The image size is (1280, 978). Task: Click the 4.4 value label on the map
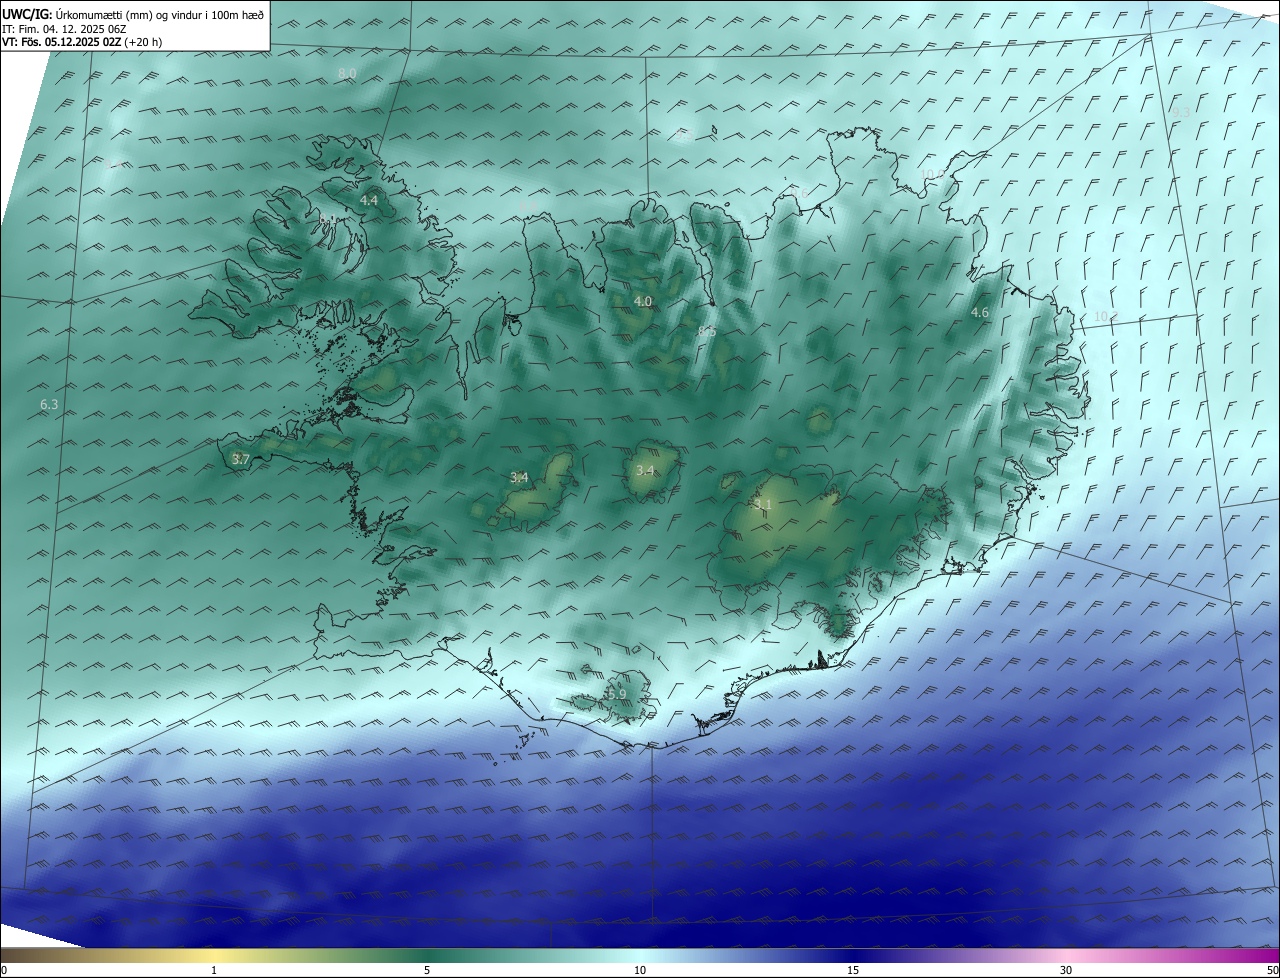(369, 200)
